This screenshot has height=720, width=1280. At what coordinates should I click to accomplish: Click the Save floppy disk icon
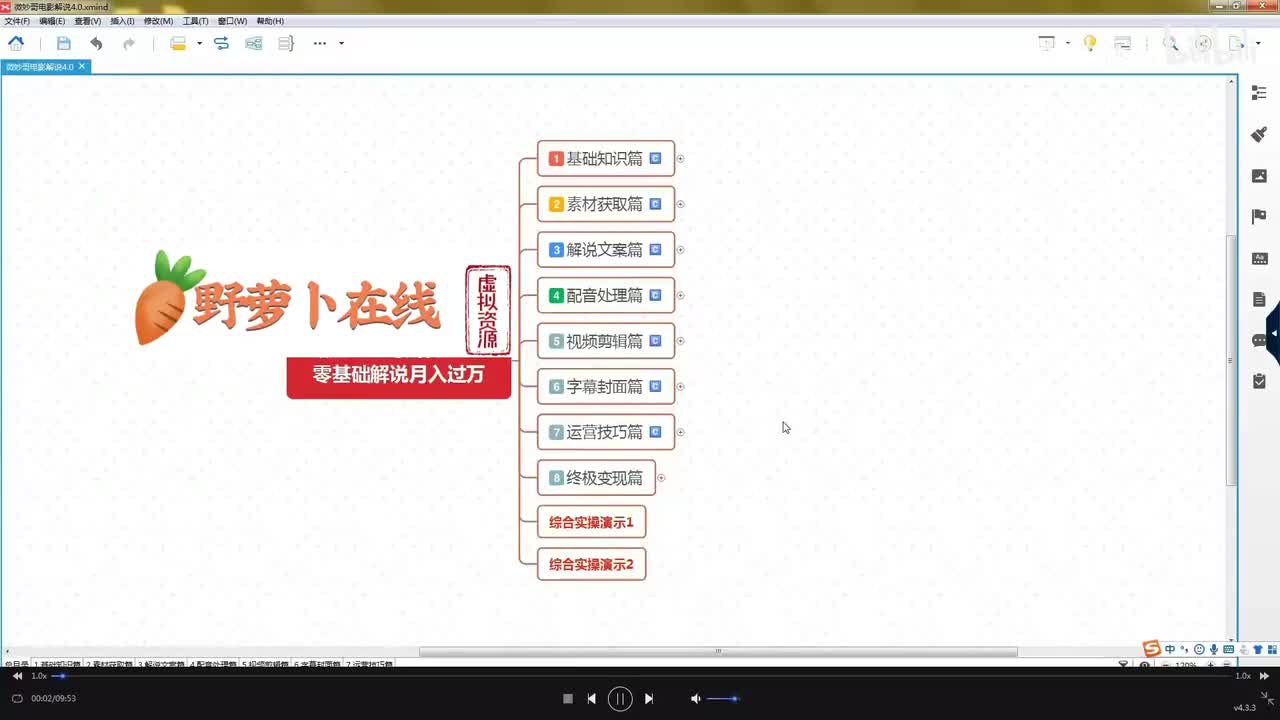pyautogui.click(x=64, y=43)
